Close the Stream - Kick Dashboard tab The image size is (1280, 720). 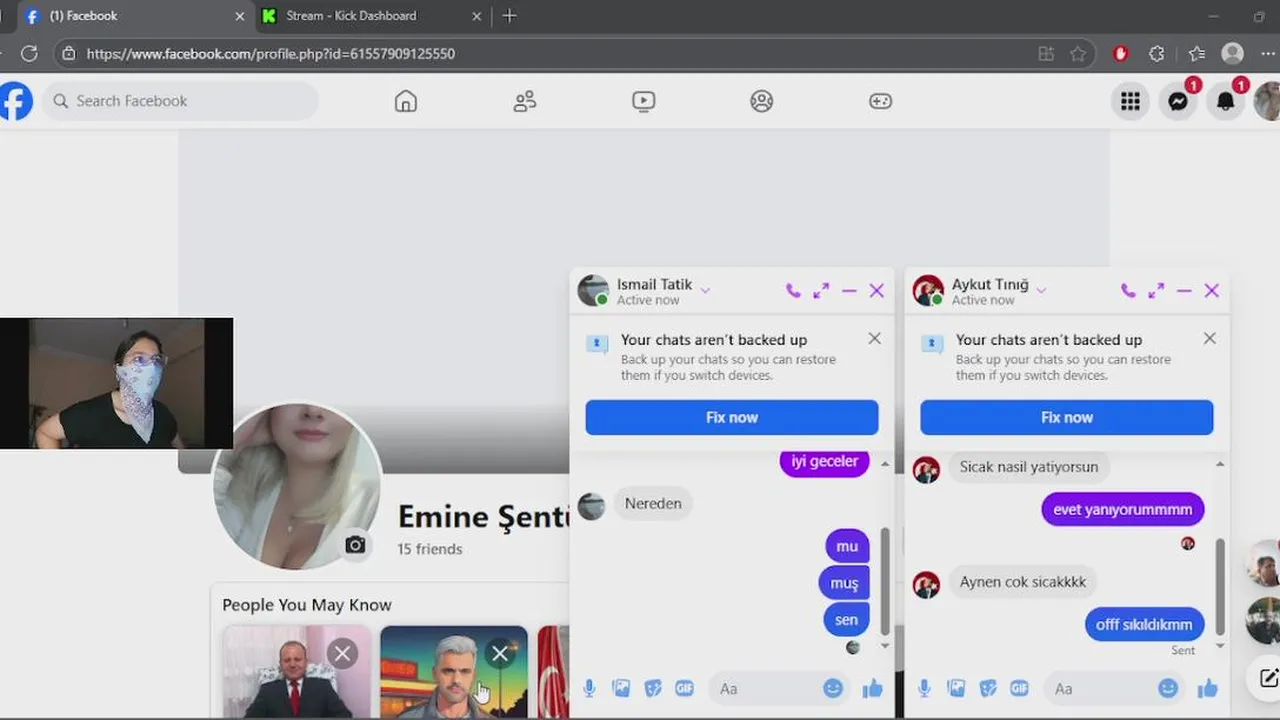coord(476,16)
